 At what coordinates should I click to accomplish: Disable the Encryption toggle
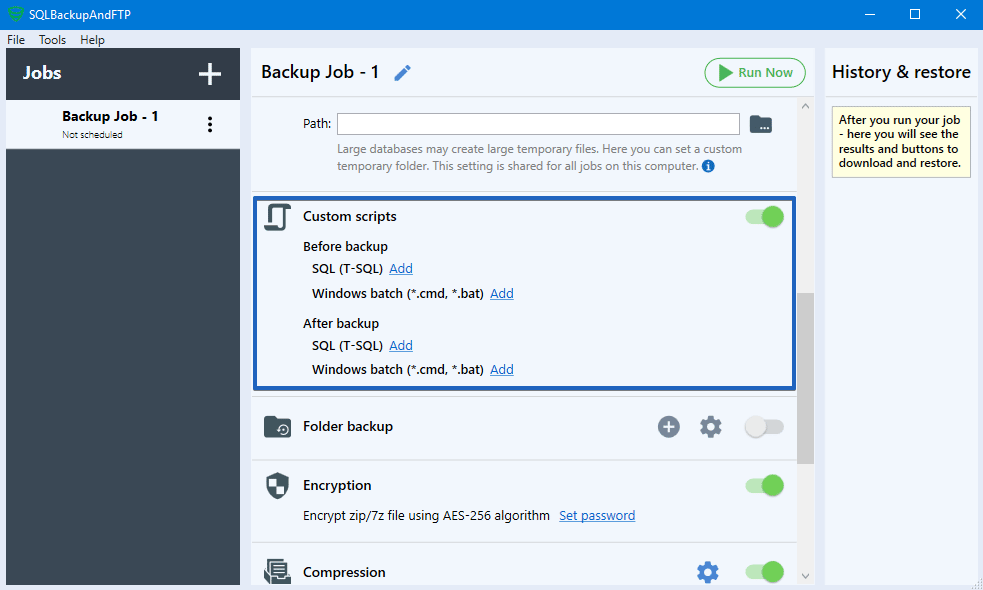[x=764, y=485]
